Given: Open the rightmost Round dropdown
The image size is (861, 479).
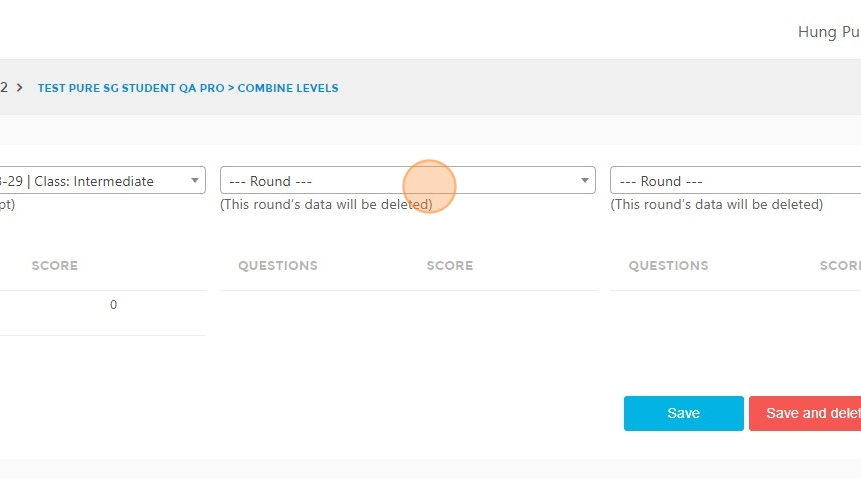Looking at the screenshot, I should click(735, 180).
